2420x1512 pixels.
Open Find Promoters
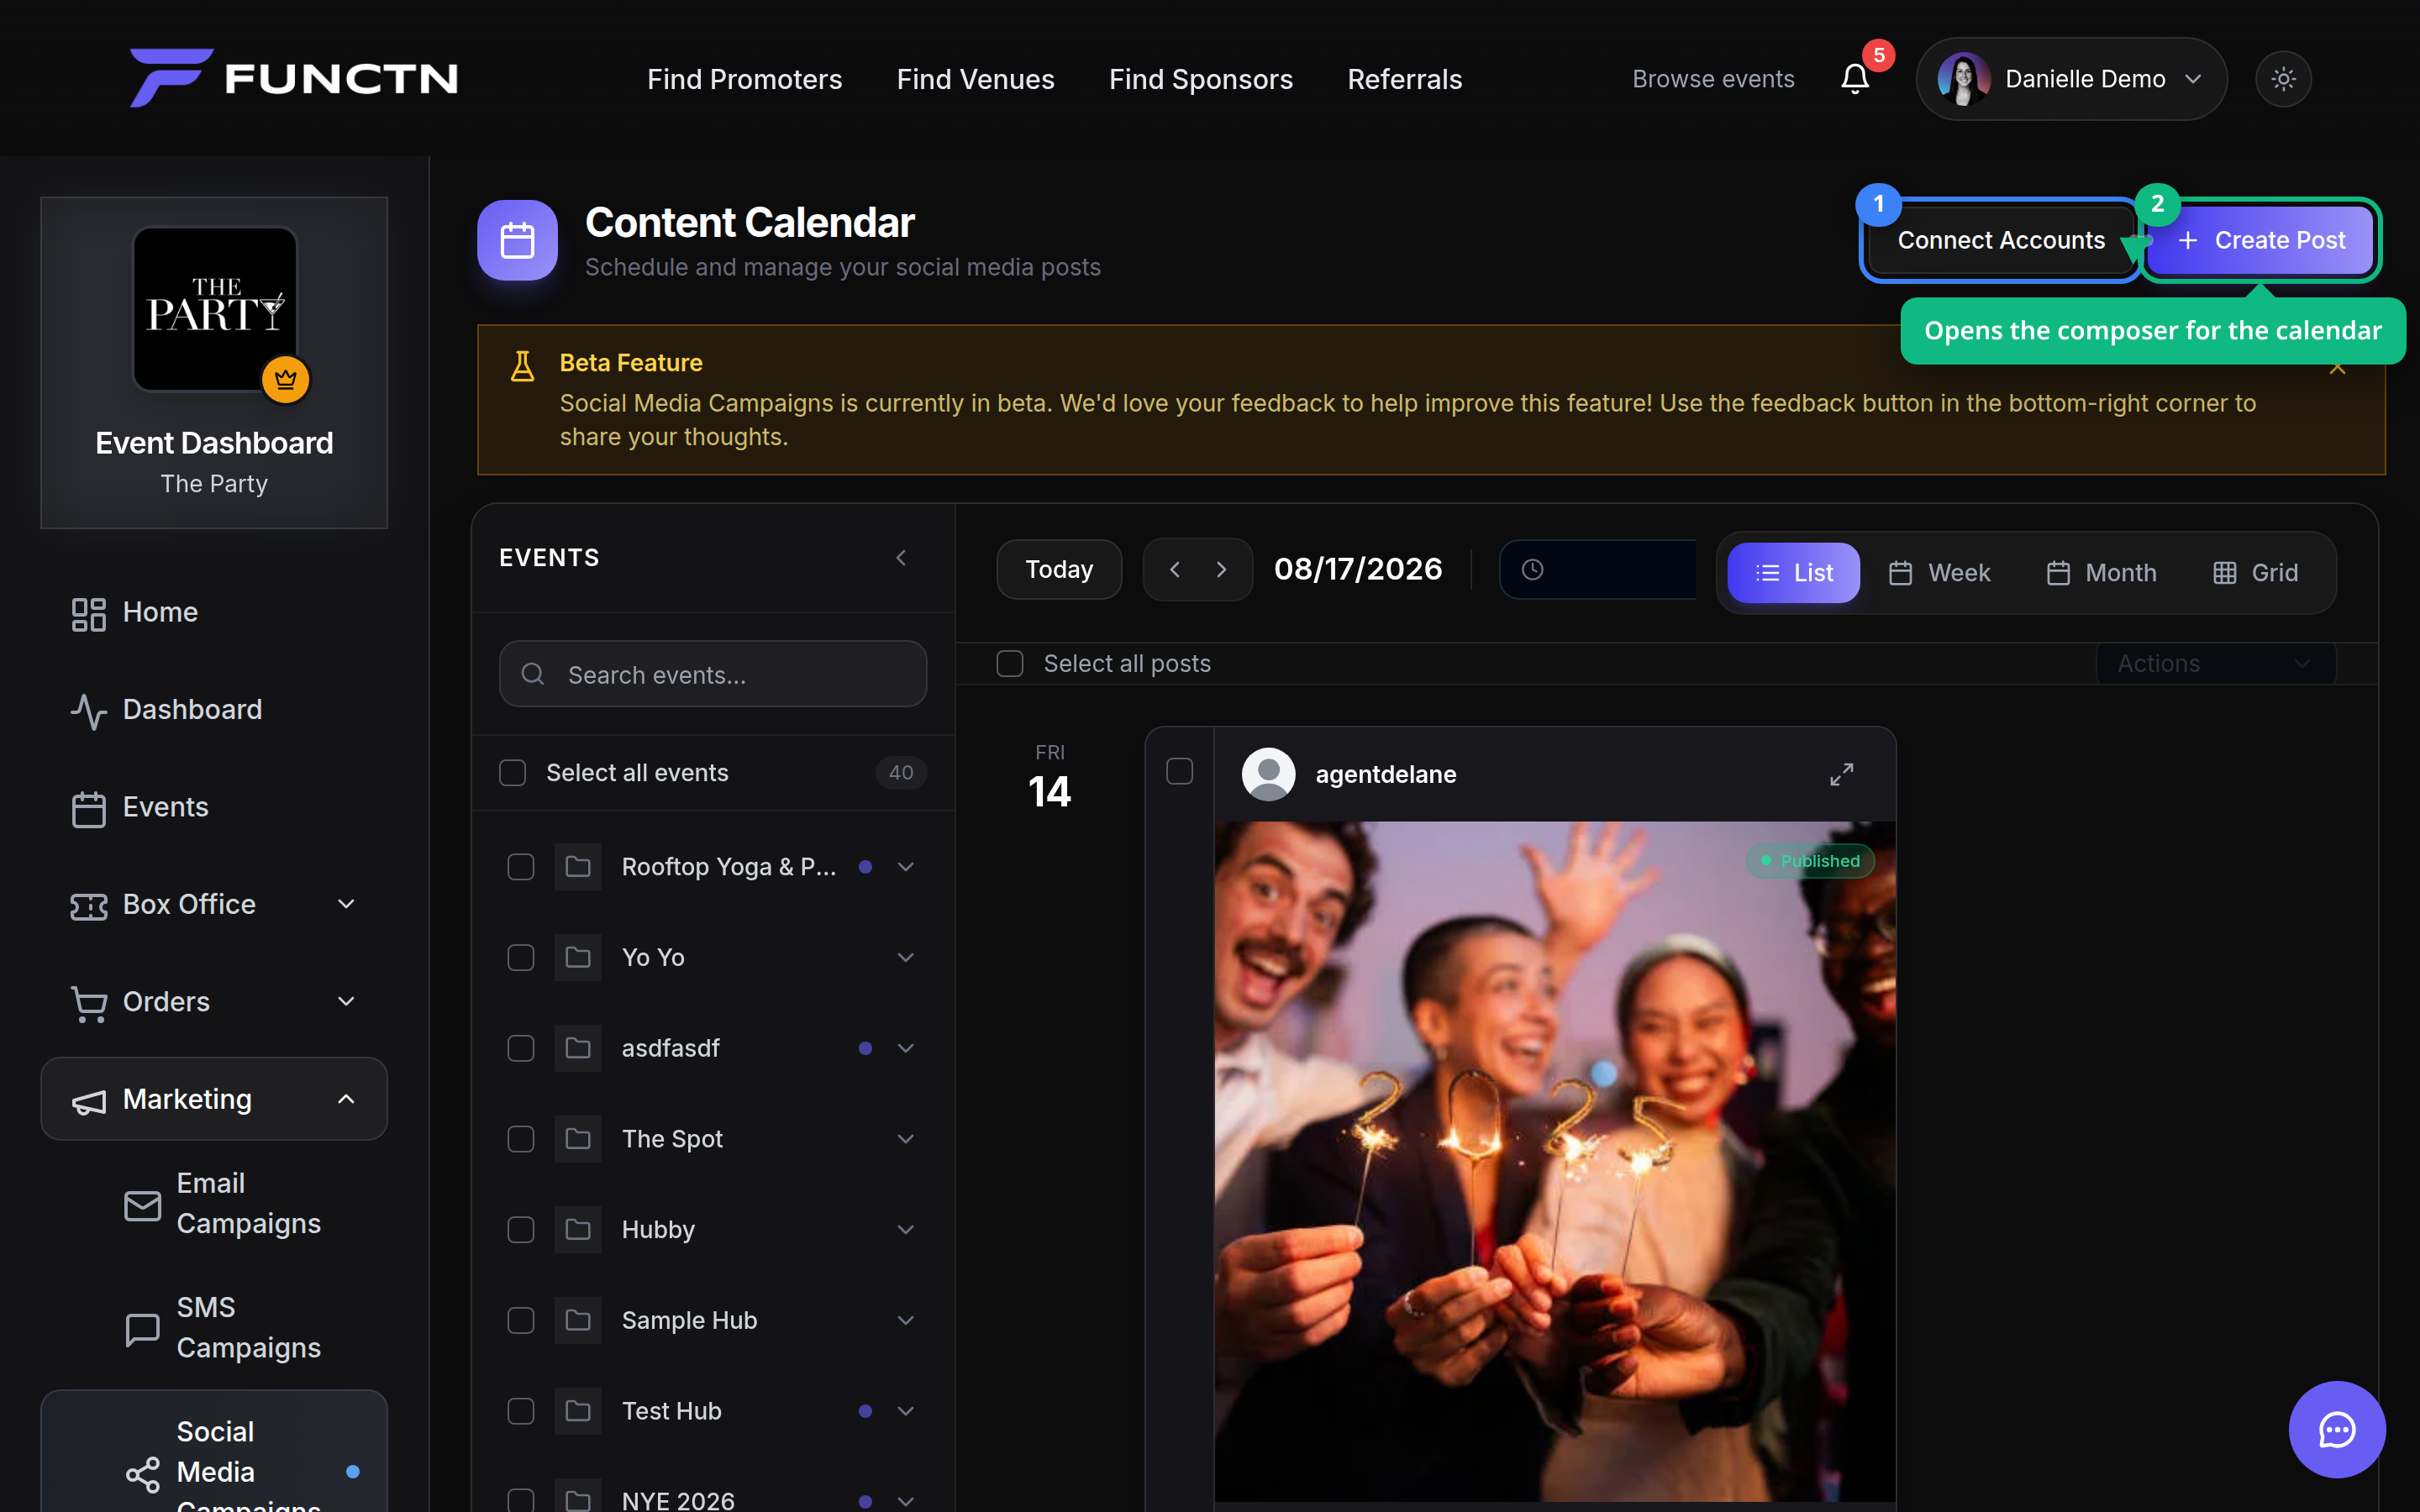(x=745, y=79)
